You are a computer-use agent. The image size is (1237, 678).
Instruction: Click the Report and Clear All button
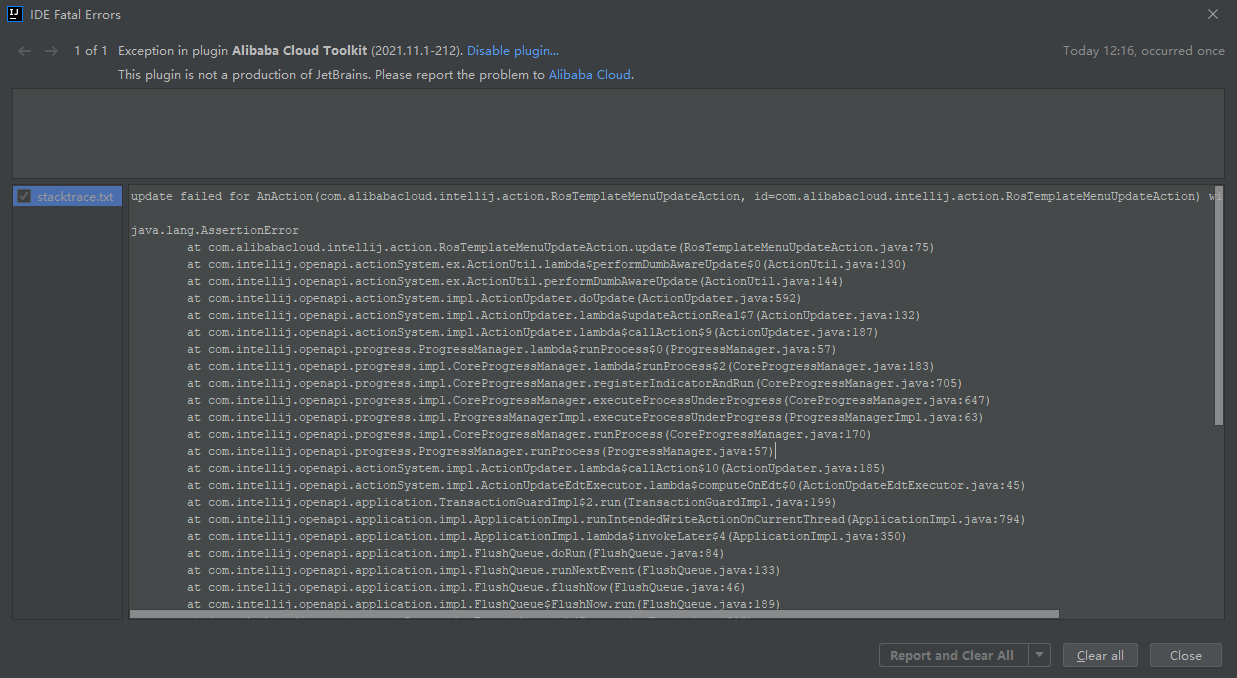coord(952,655)
